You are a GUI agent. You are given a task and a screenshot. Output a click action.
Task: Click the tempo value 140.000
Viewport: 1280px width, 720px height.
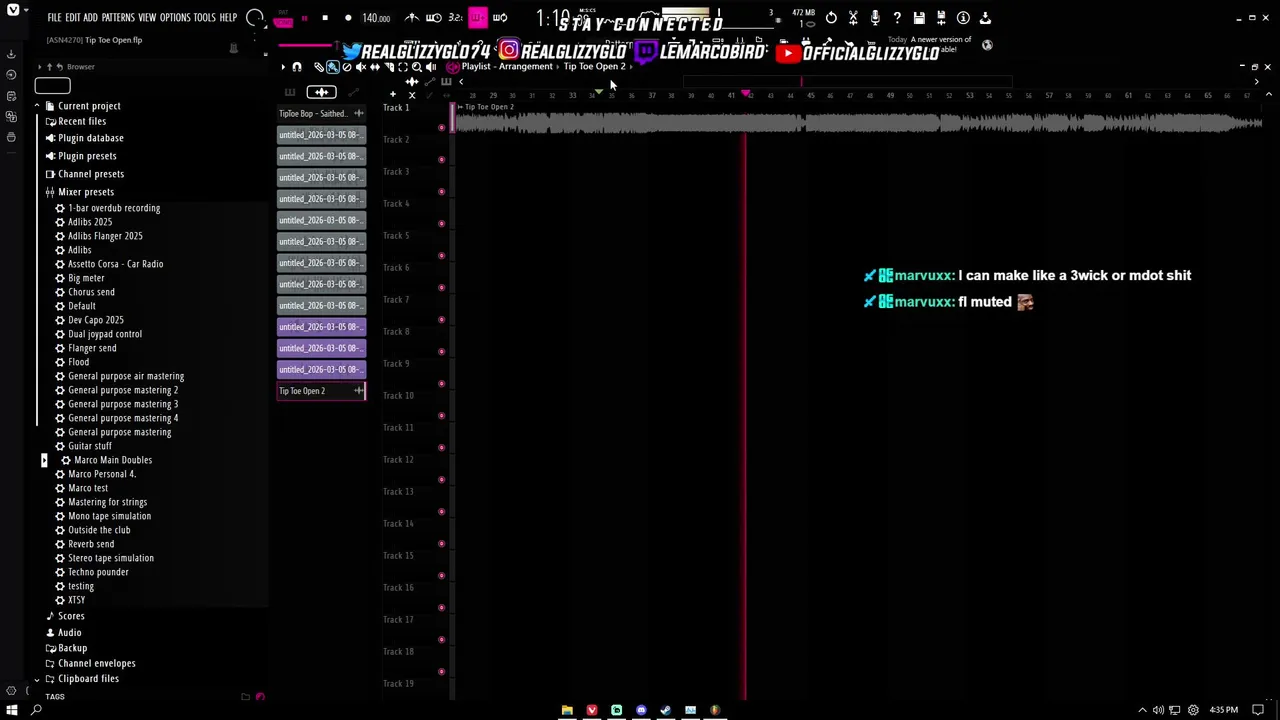pyautogui.click(x=376, y=18)
